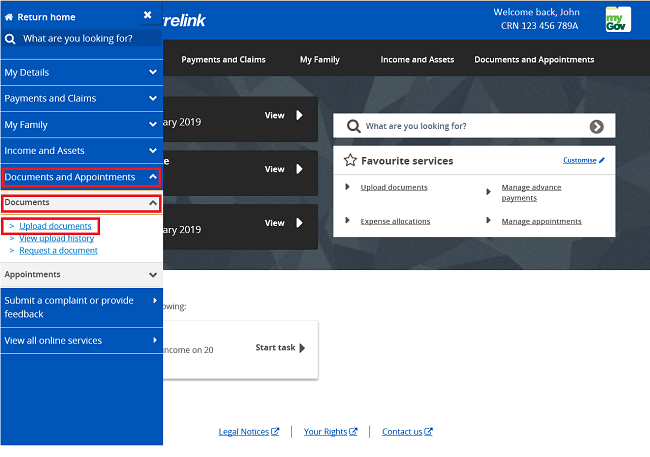
Task: Click the round search submit arrow button
Action: [597, 126]
